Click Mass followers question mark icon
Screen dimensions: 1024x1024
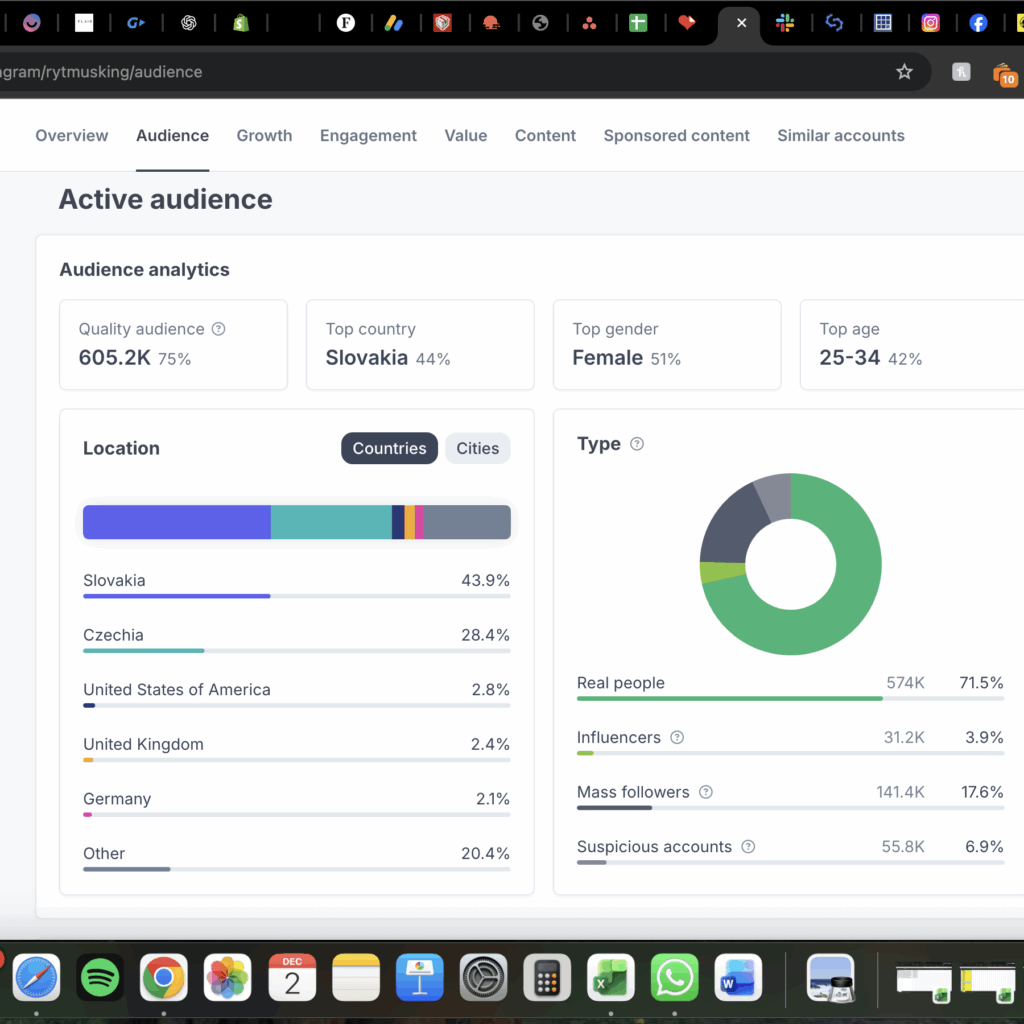click(x=706, y=792)
